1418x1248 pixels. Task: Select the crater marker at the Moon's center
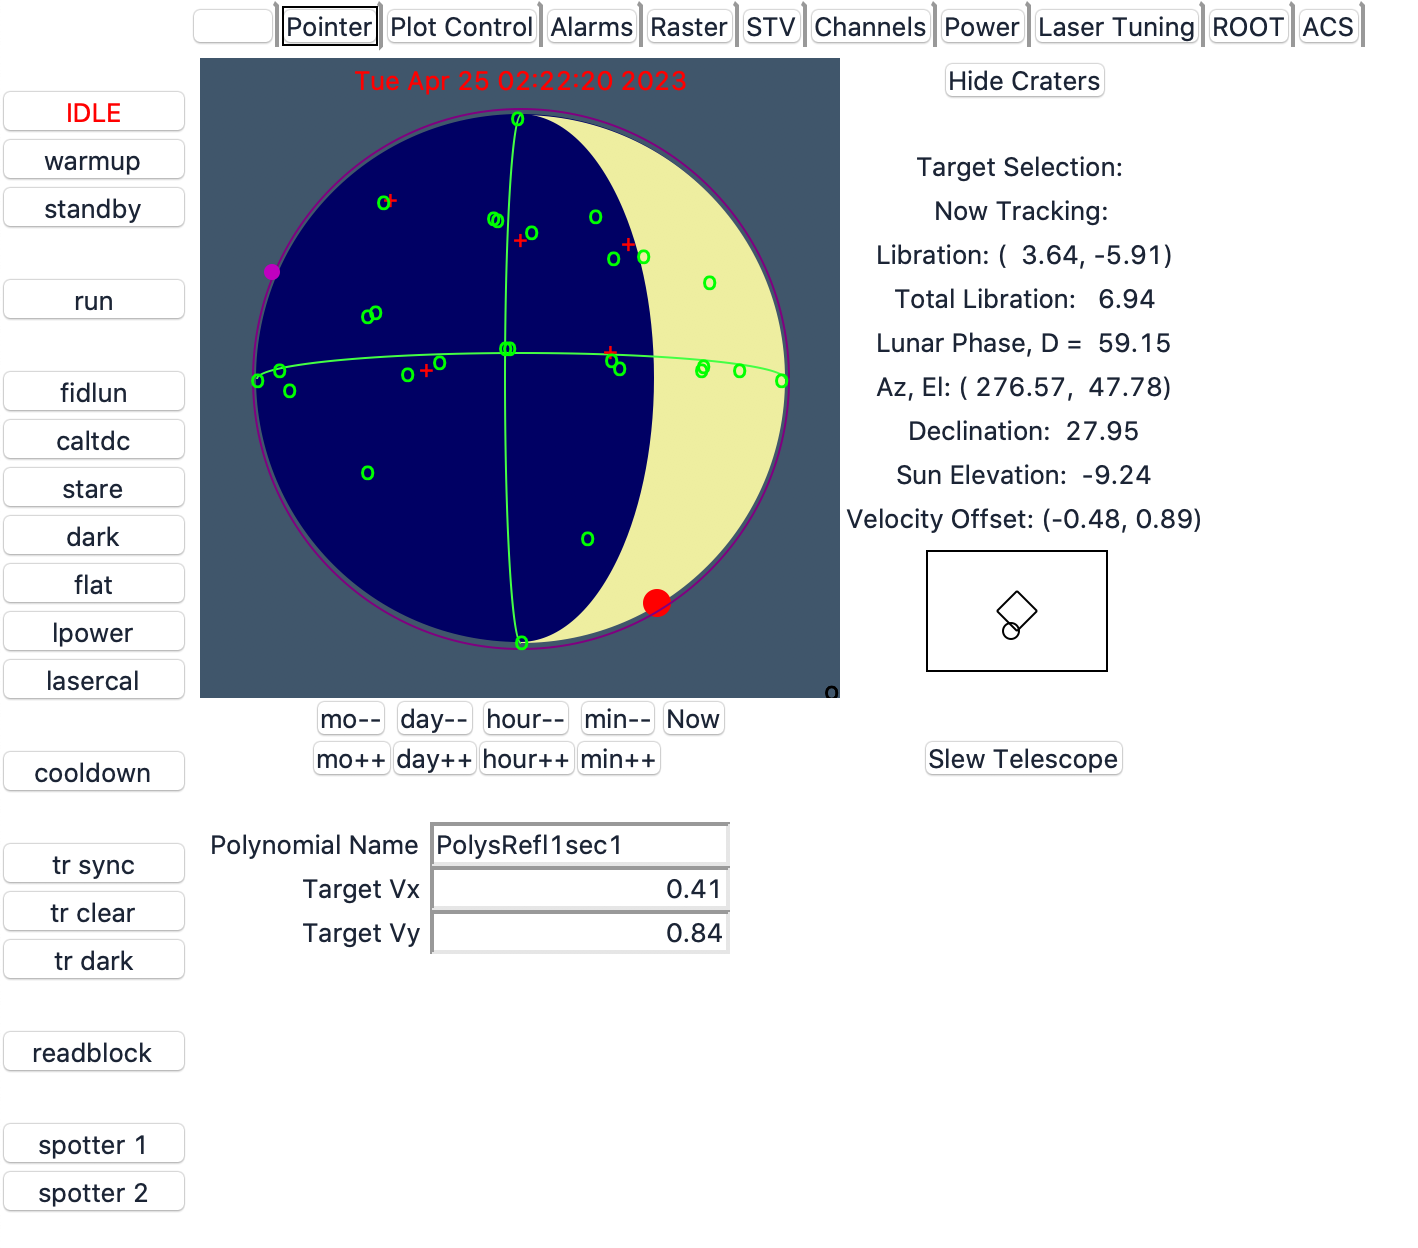tap(507, 349)
